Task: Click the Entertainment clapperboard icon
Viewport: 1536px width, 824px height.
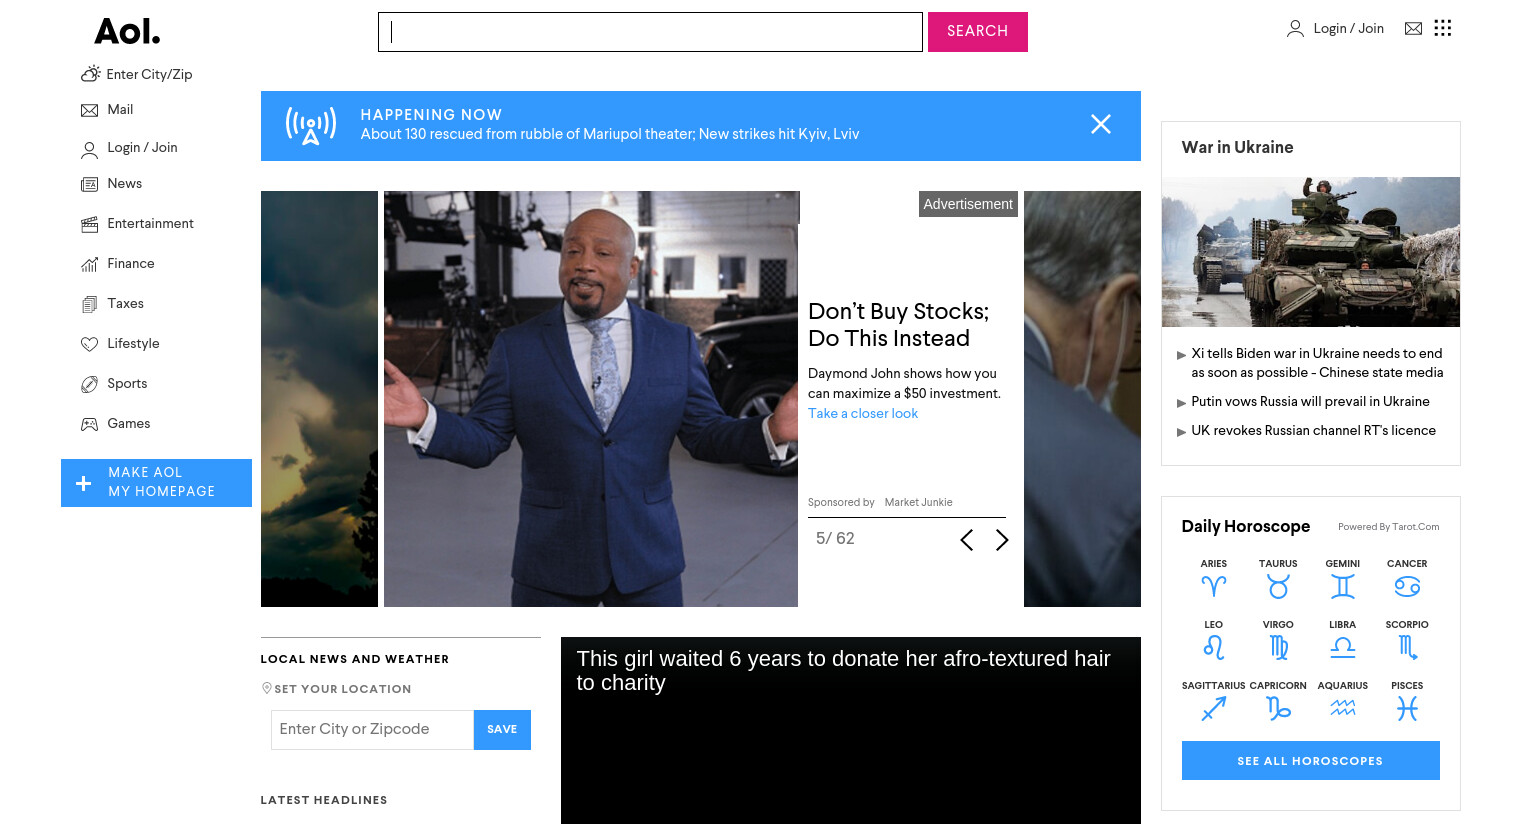Action: tap(89, 224)
